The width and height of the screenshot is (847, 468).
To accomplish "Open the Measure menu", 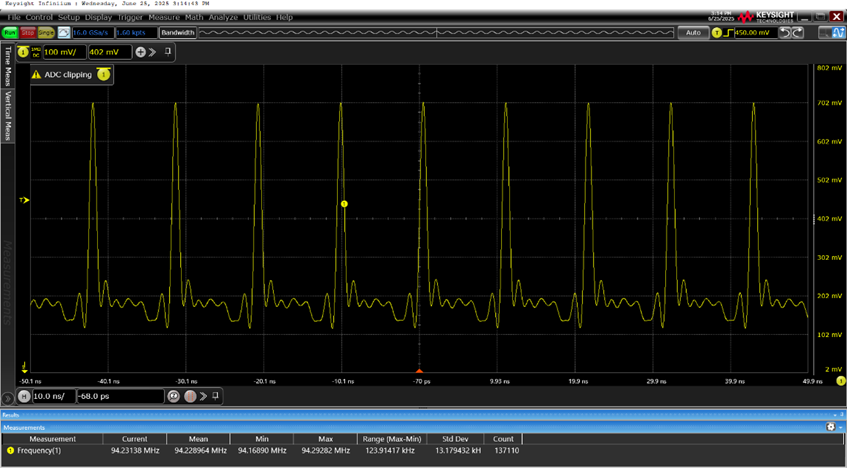I will pos(164,17).
